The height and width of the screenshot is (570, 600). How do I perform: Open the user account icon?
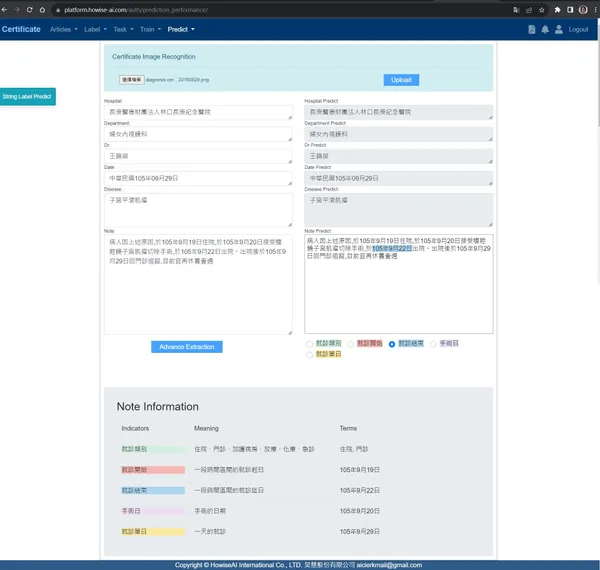pyautogui.click(x=559, y=29)
